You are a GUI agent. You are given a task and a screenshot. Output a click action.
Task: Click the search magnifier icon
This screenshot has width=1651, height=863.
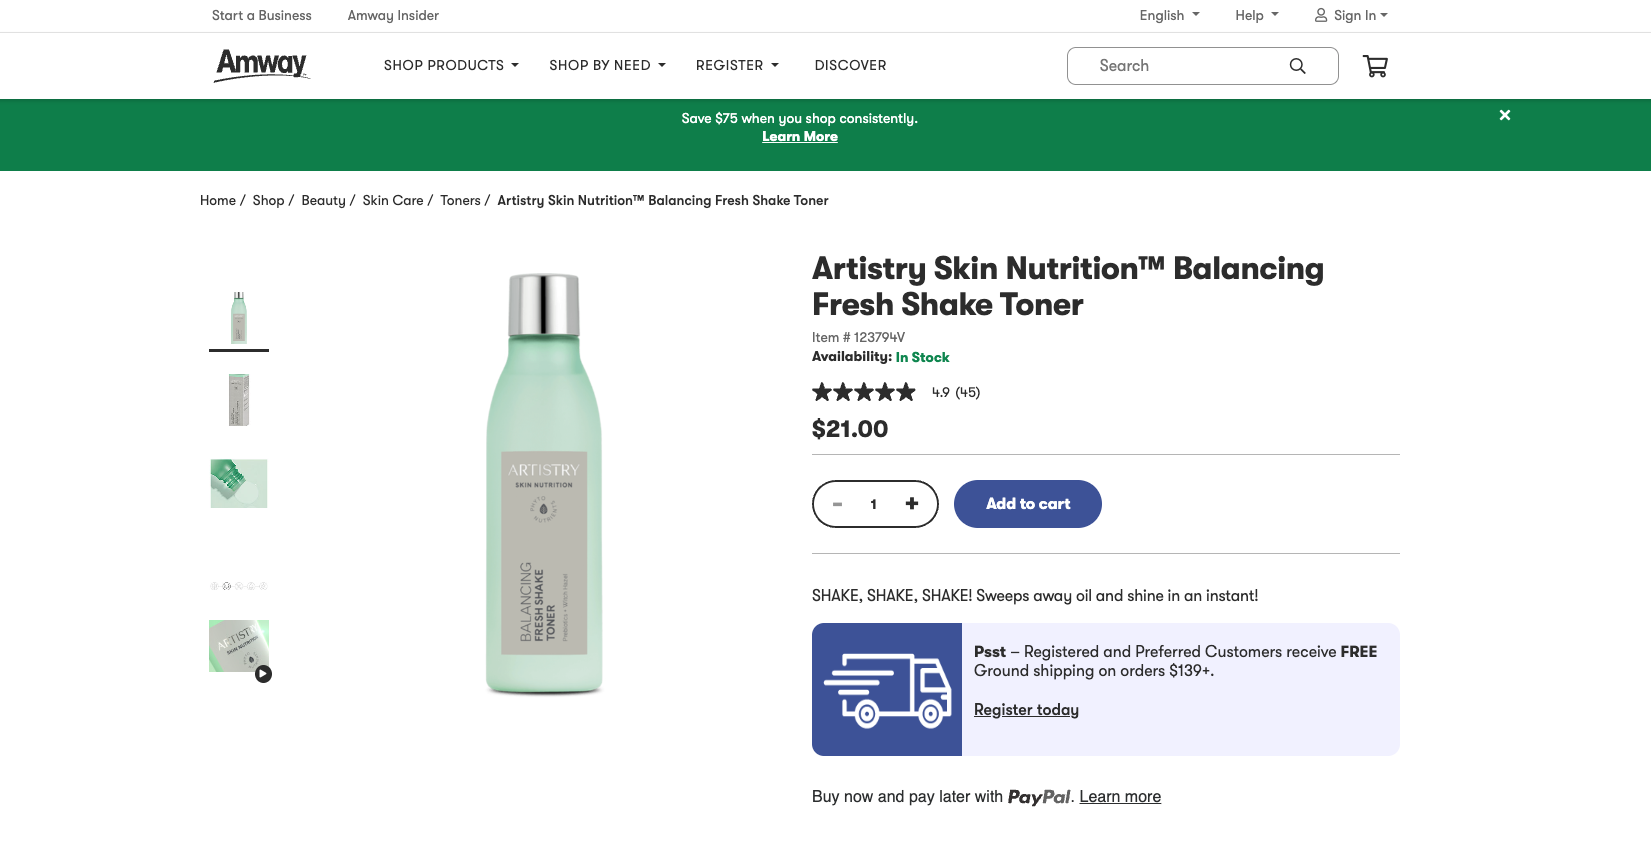coord(1297,66)
